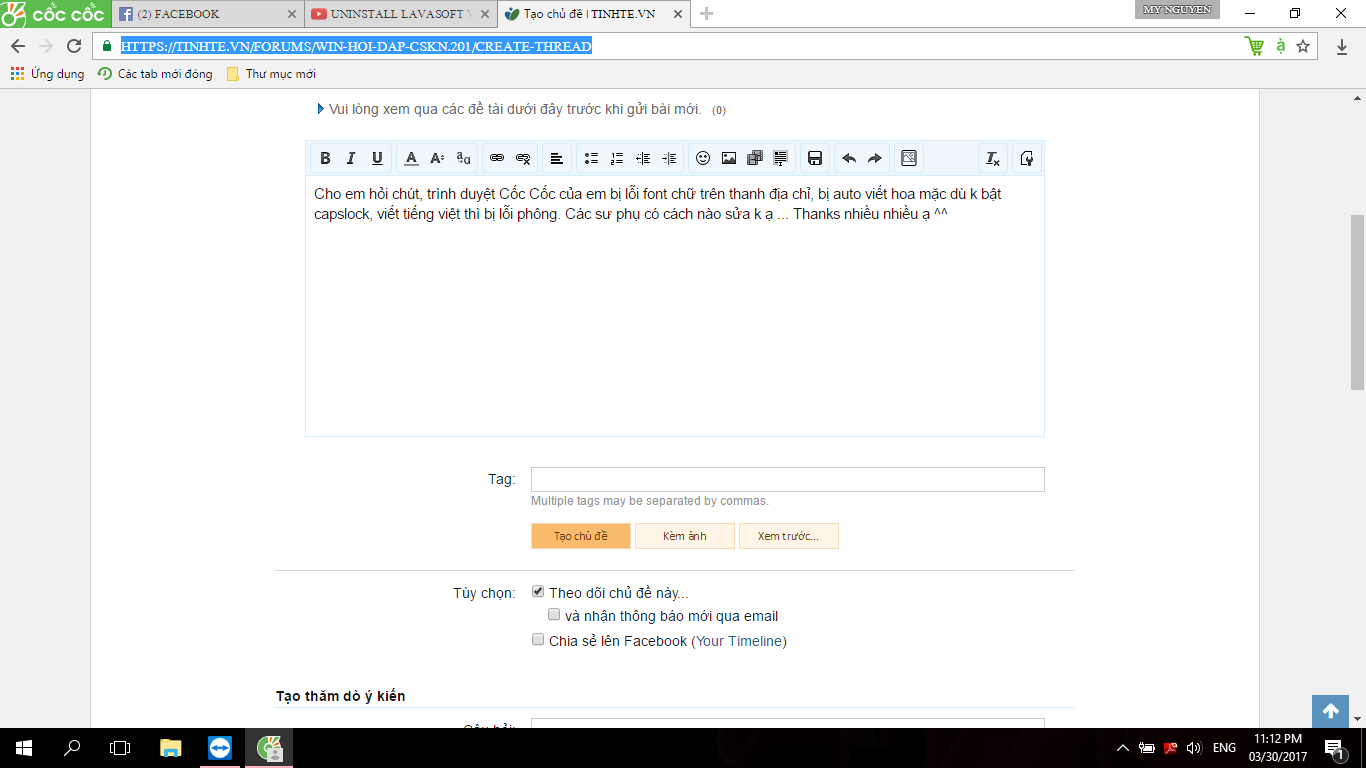Click the editor toolbar icon after Redo
This screenshot has width=1366, height=768.
909,158
